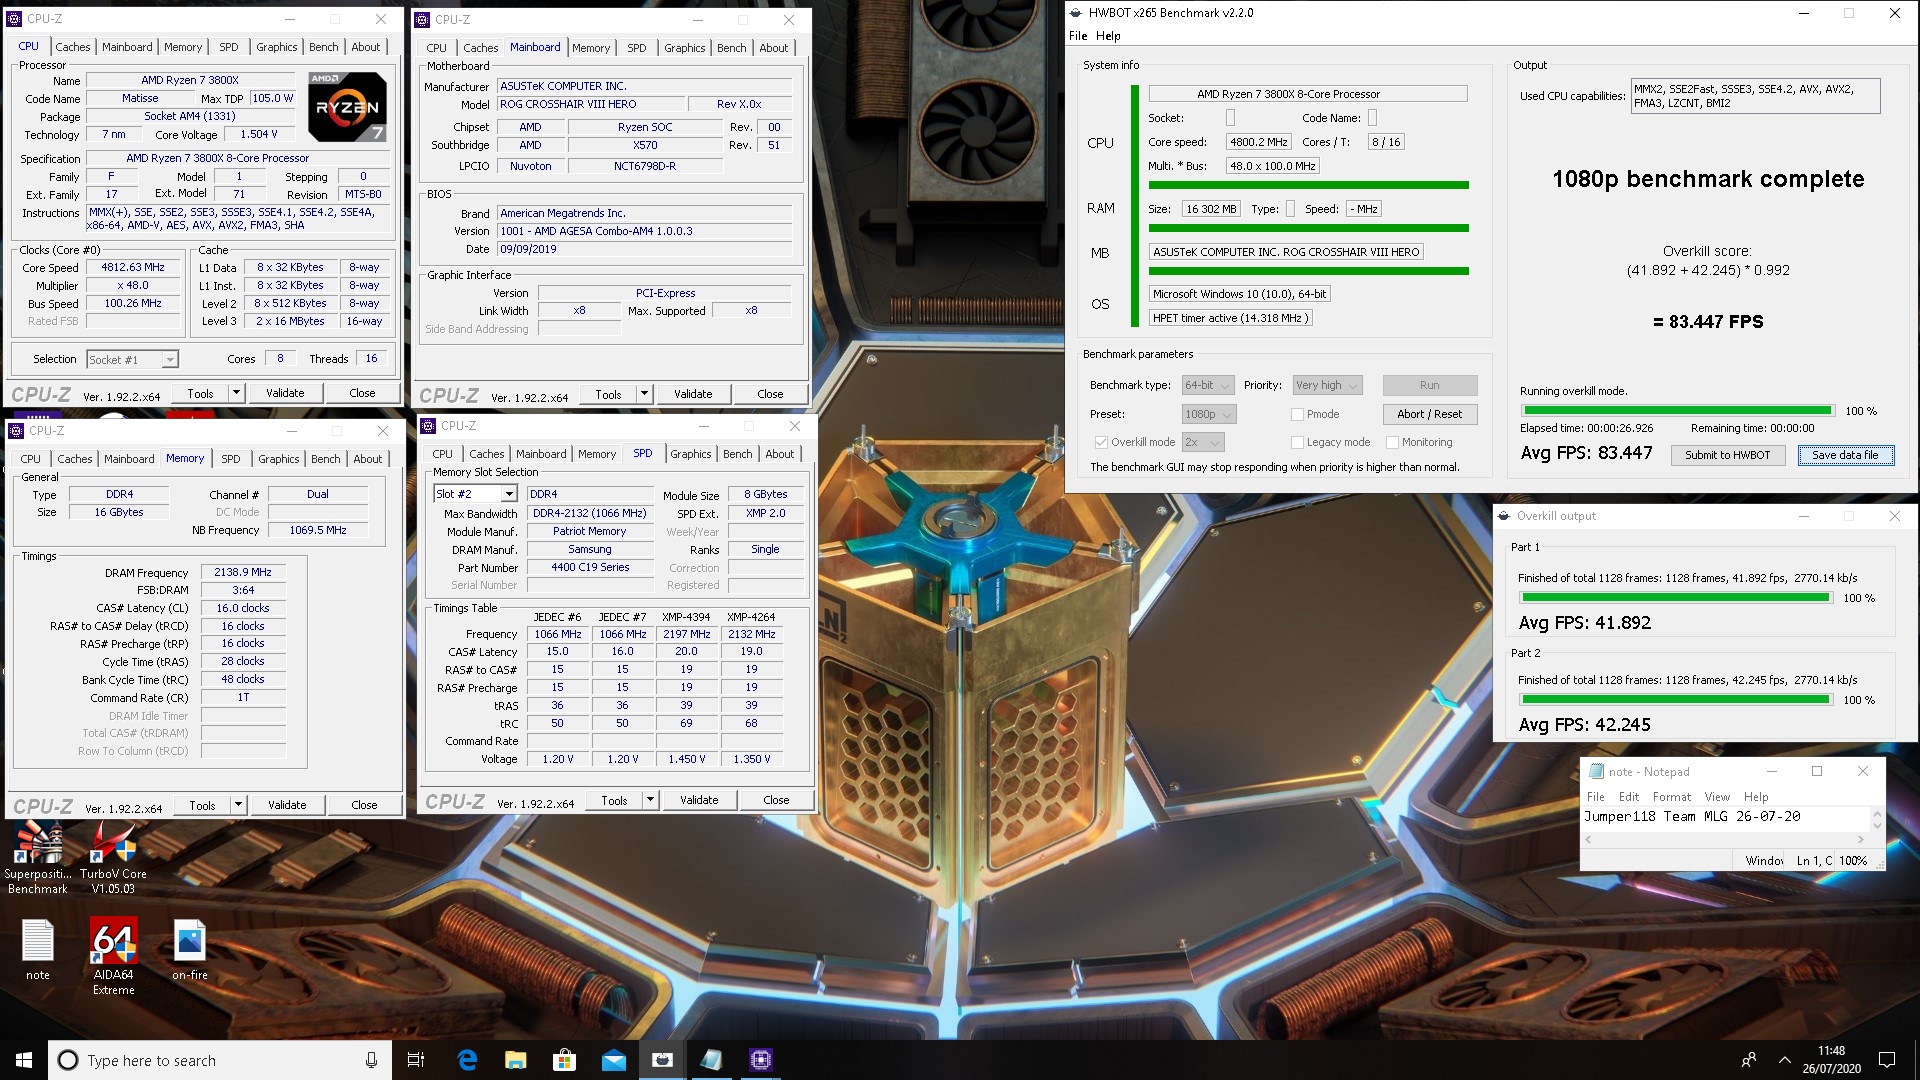Switch to Bench tab in CPU-Z Mainboard window

point(731,48)
